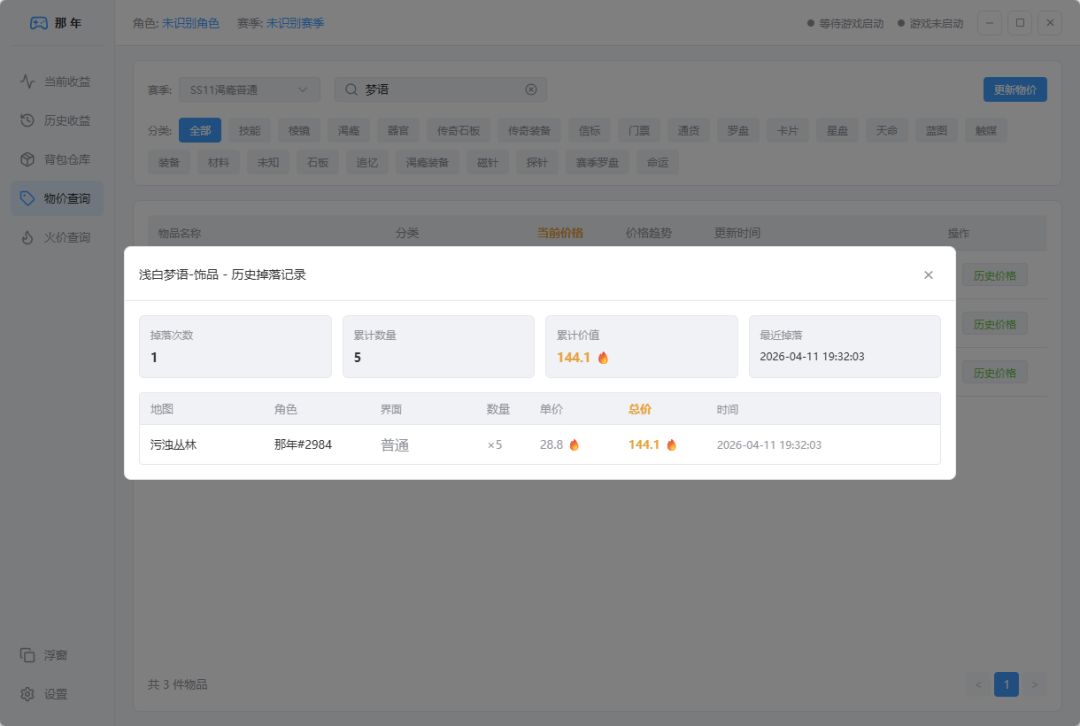Select the 星盘 category filter
The height and width of the screenshot is (726, 1080).
pyautogui.click(x=837, y=130)
